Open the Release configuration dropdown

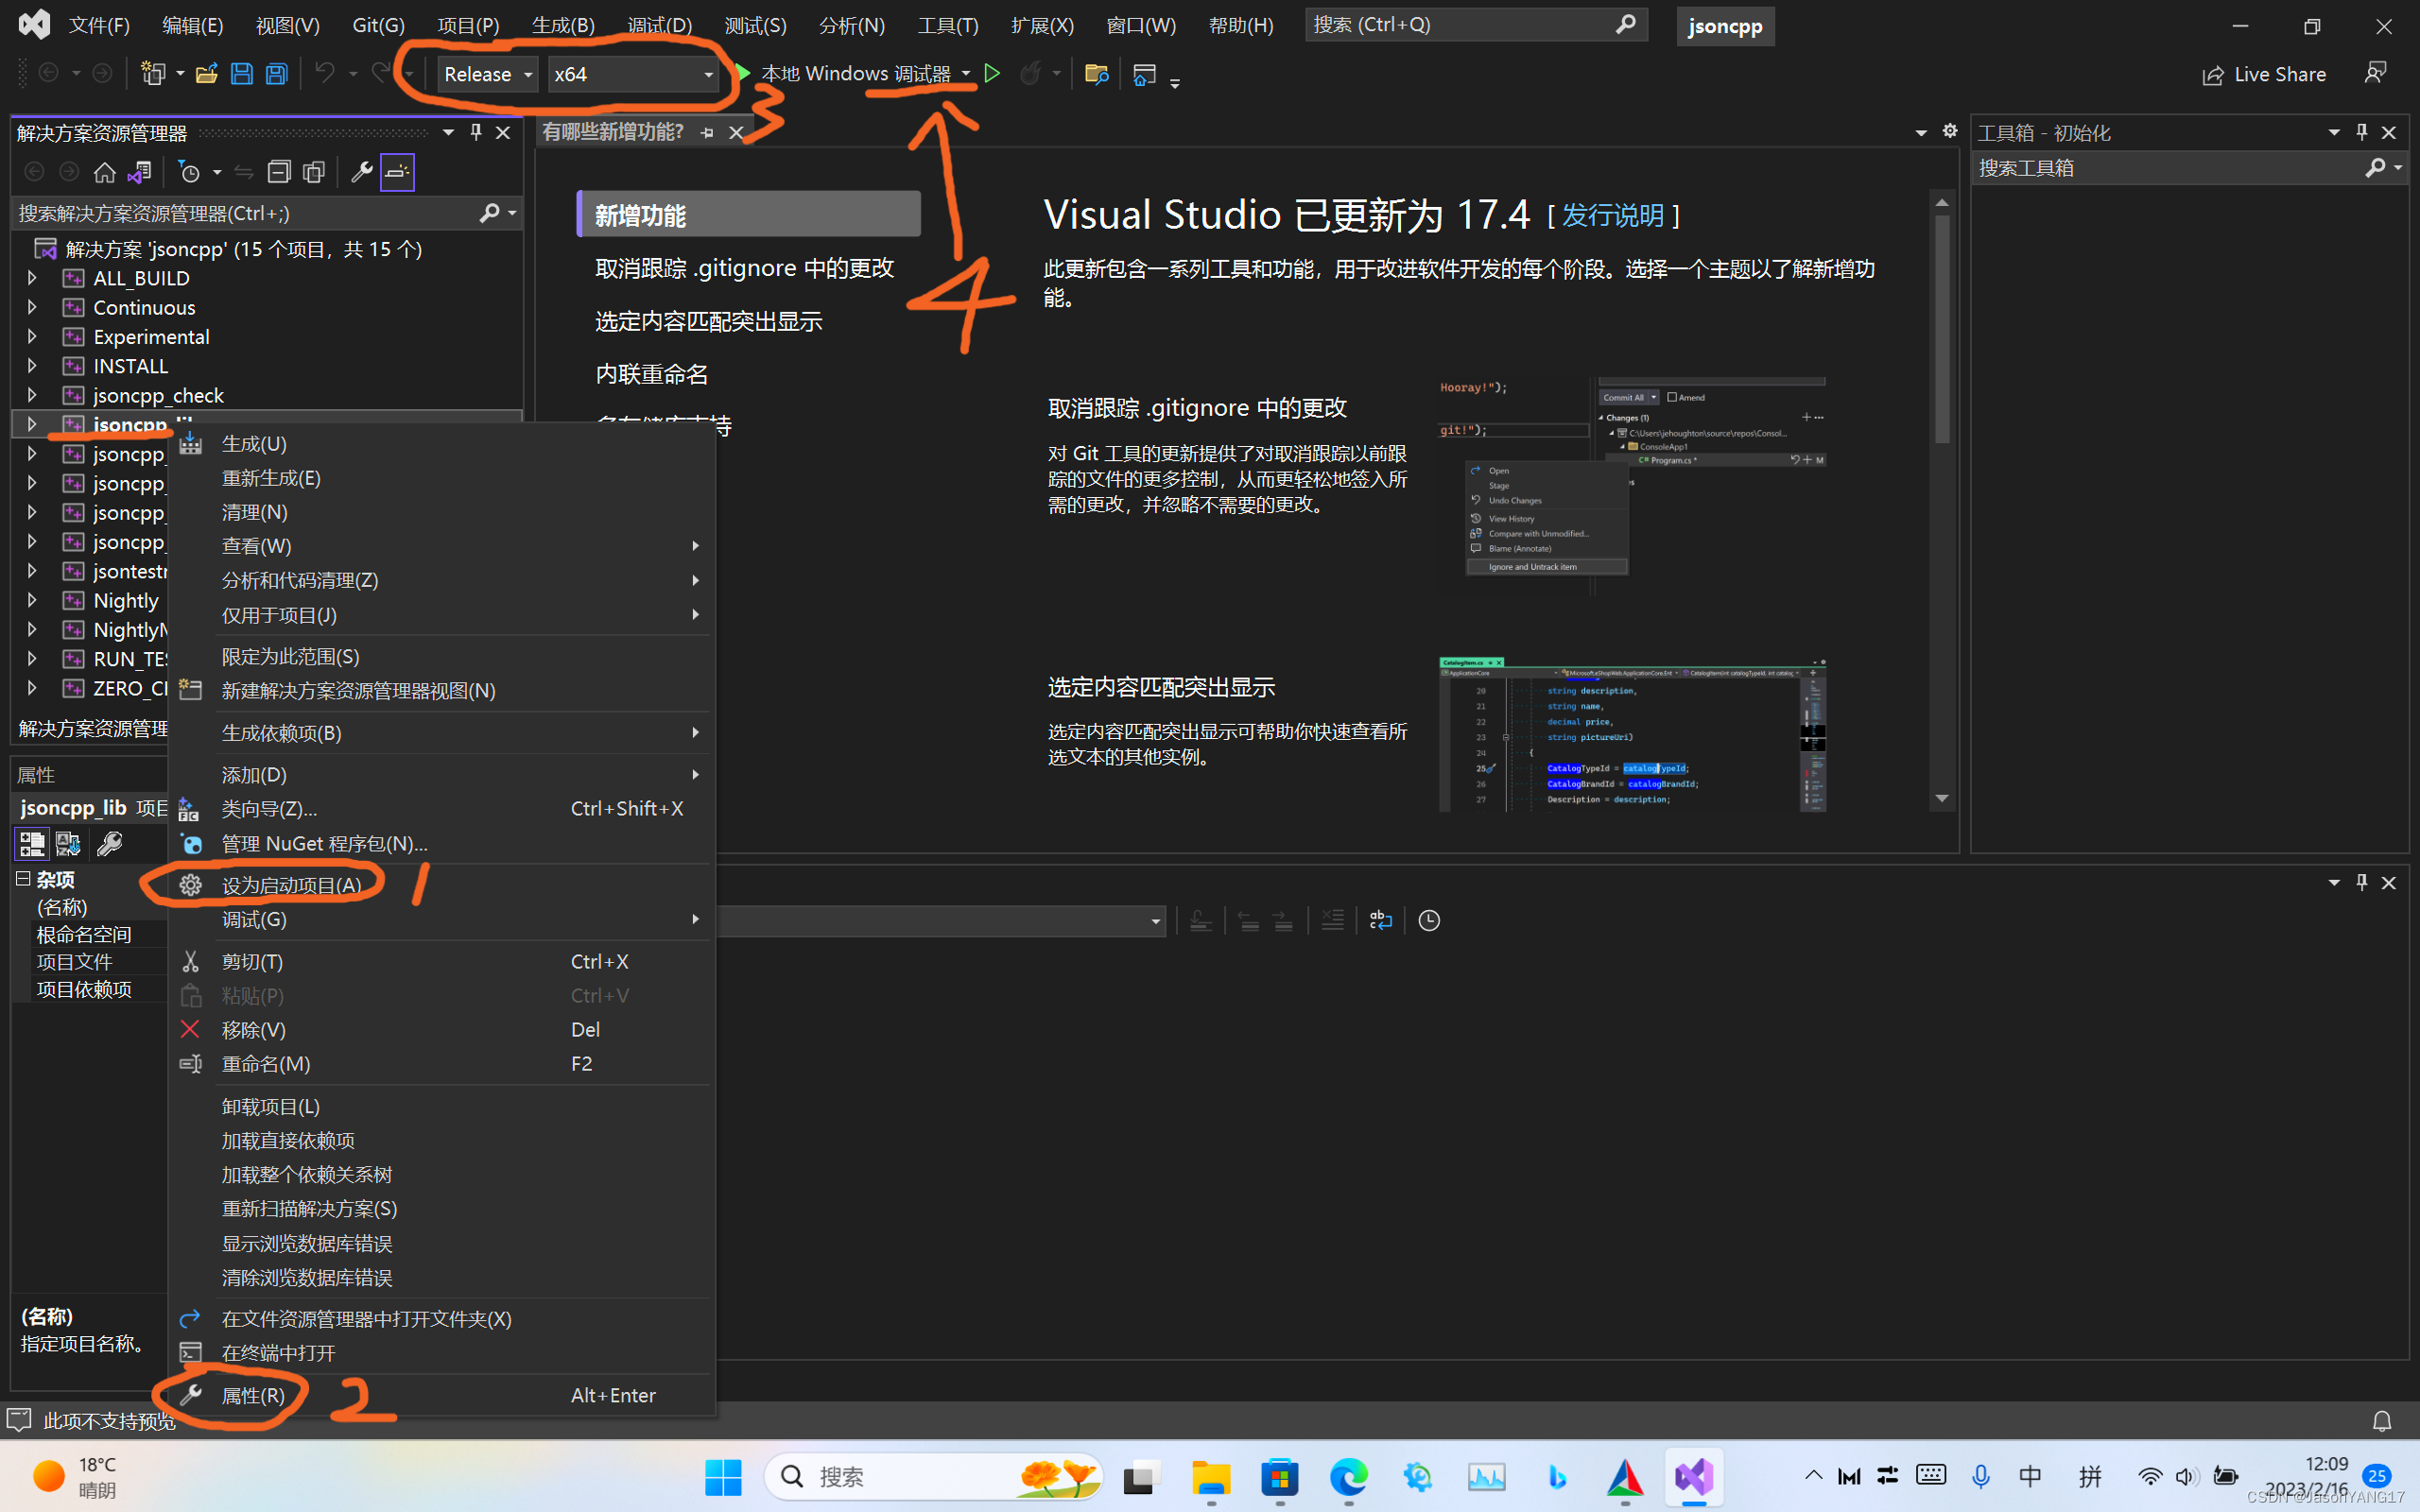point(488,74)
